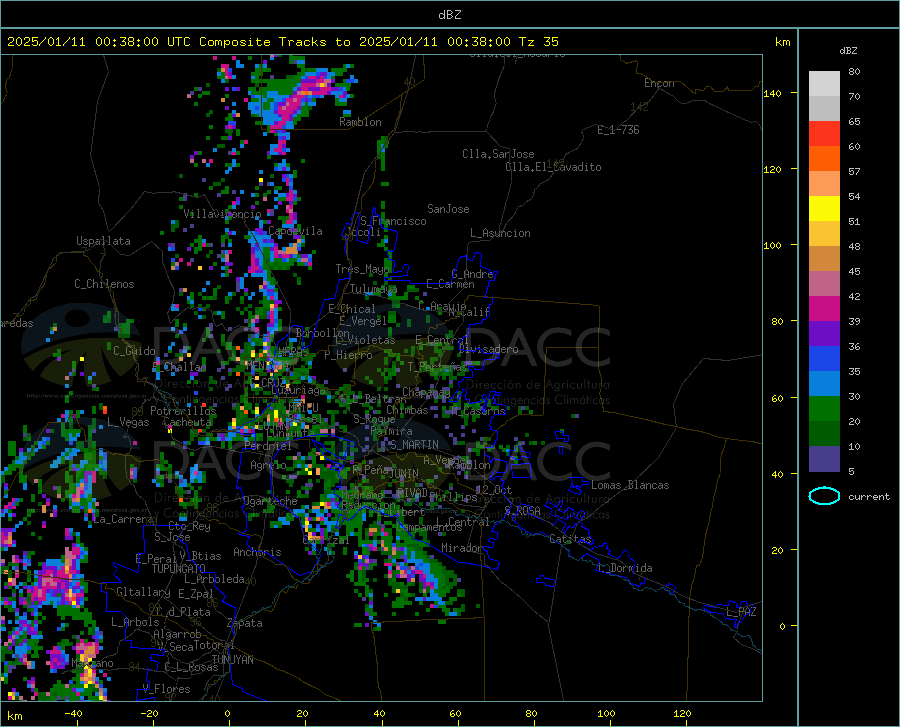
Task: Click the Zapata label
Action: pos(245,623)
